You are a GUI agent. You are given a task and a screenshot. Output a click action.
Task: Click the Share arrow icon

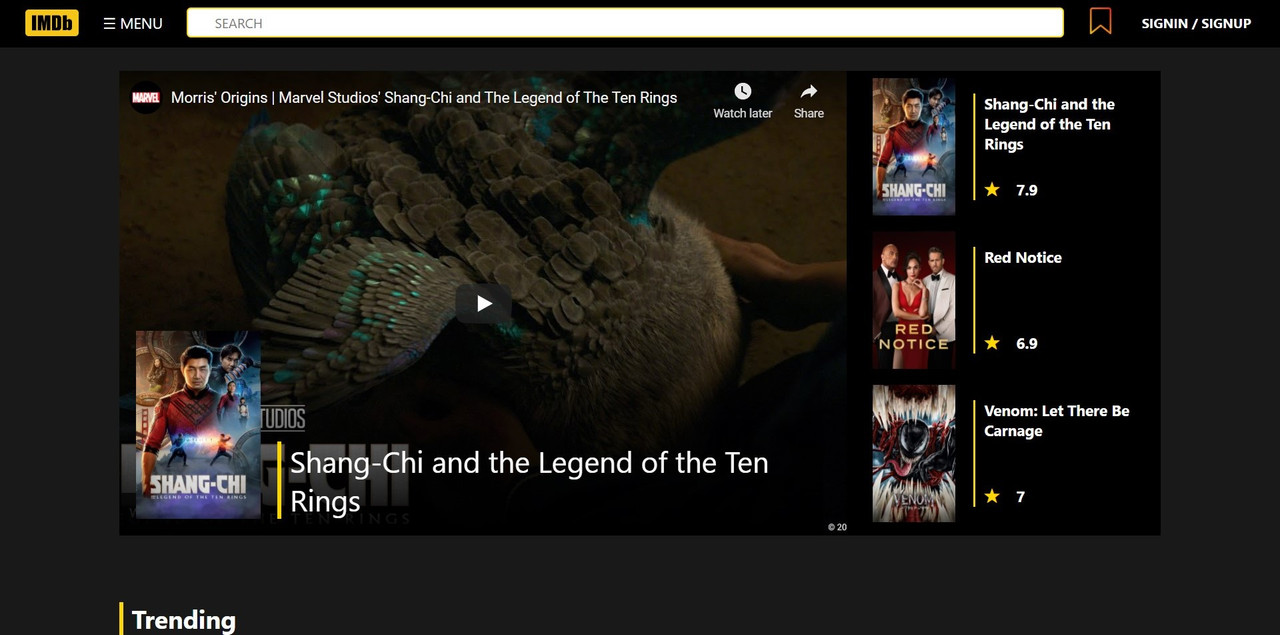point(809,91)
